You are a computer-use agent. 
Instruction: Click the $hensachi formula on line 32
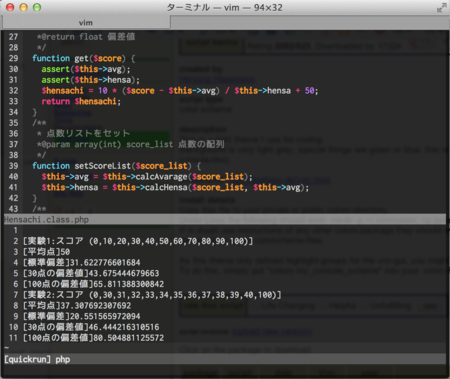click(180, 90)
